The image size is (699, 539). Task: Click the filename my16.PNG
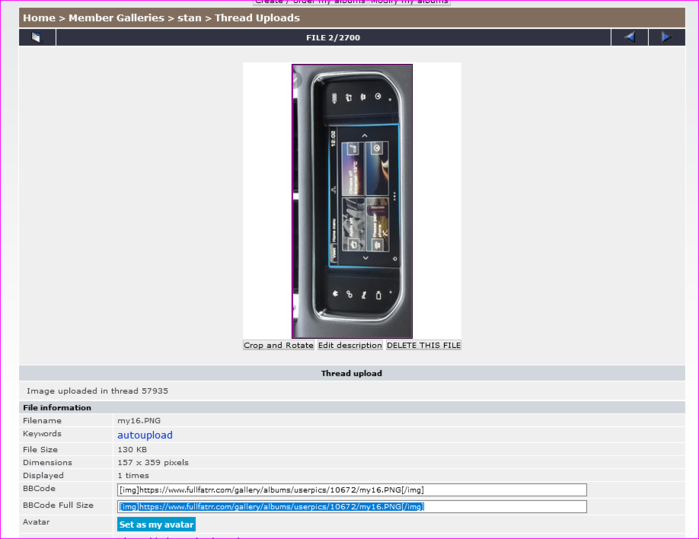click(139, 420)
